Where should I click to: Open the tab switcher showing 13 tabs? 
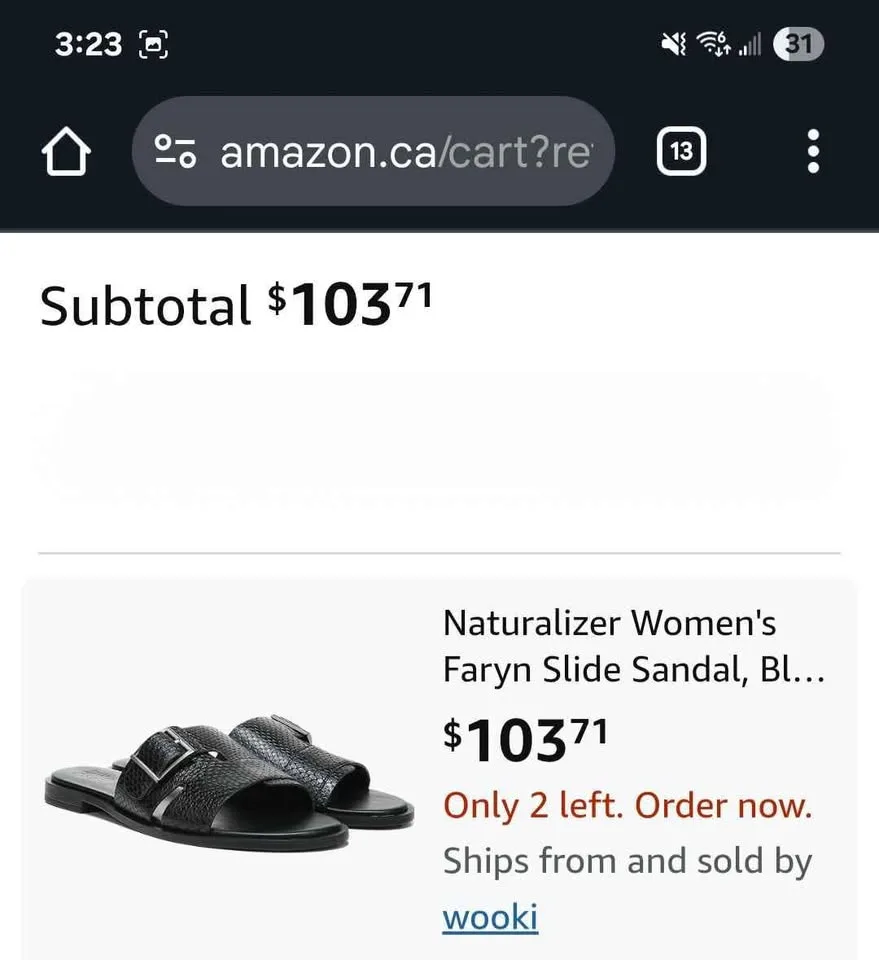click(x=681, y=151)
